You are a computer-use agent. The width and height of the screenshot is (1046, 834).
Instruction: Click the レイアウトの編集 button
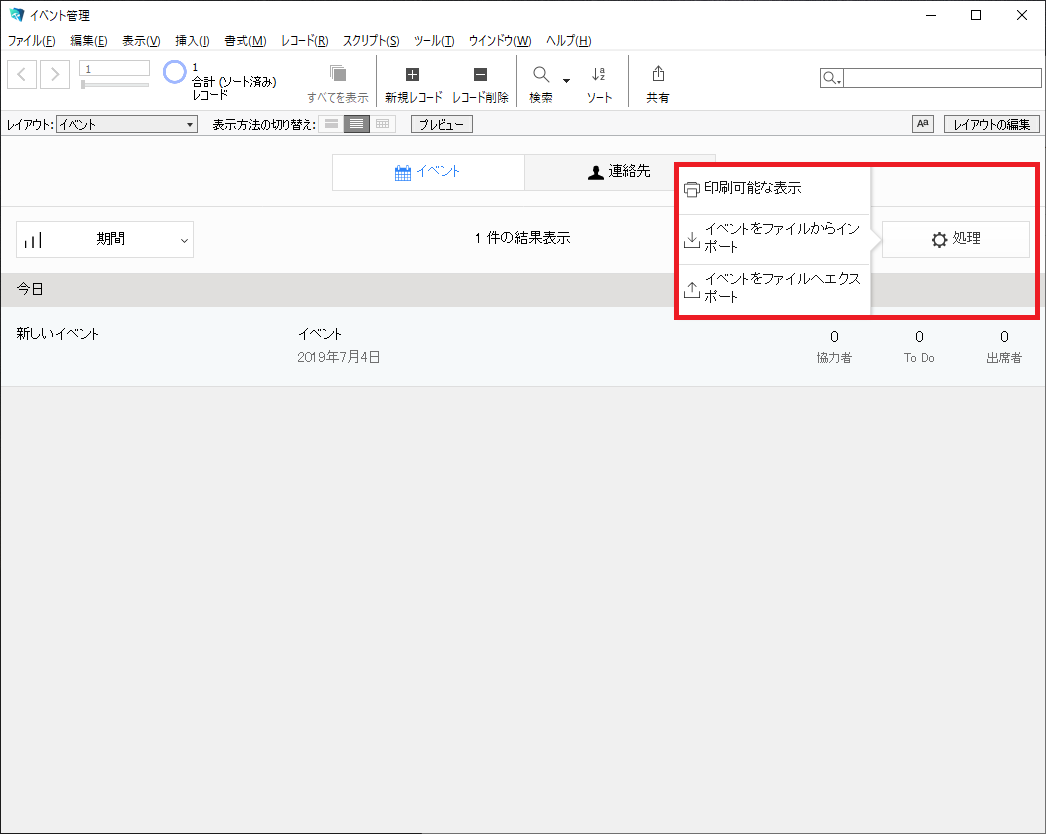(991, 123)
